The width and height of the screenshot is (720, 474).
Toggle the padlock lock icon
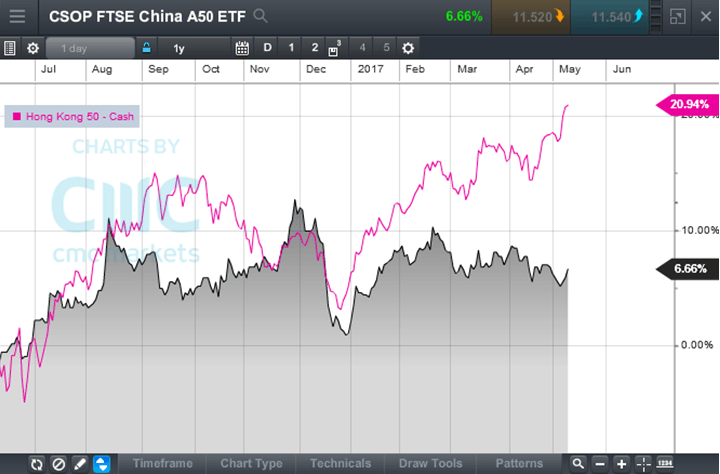pyautogui.click(x=146, y=48)
